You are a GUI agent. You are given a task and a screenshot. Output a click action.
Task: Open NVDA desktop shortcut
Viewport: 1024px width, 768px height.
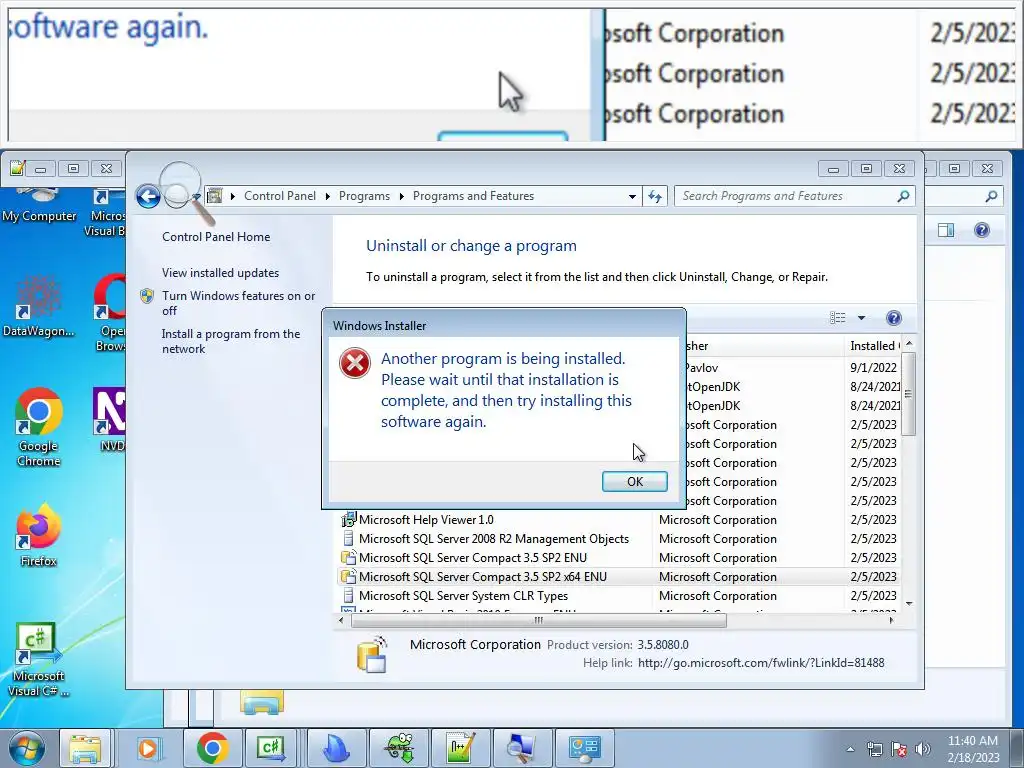109,419
